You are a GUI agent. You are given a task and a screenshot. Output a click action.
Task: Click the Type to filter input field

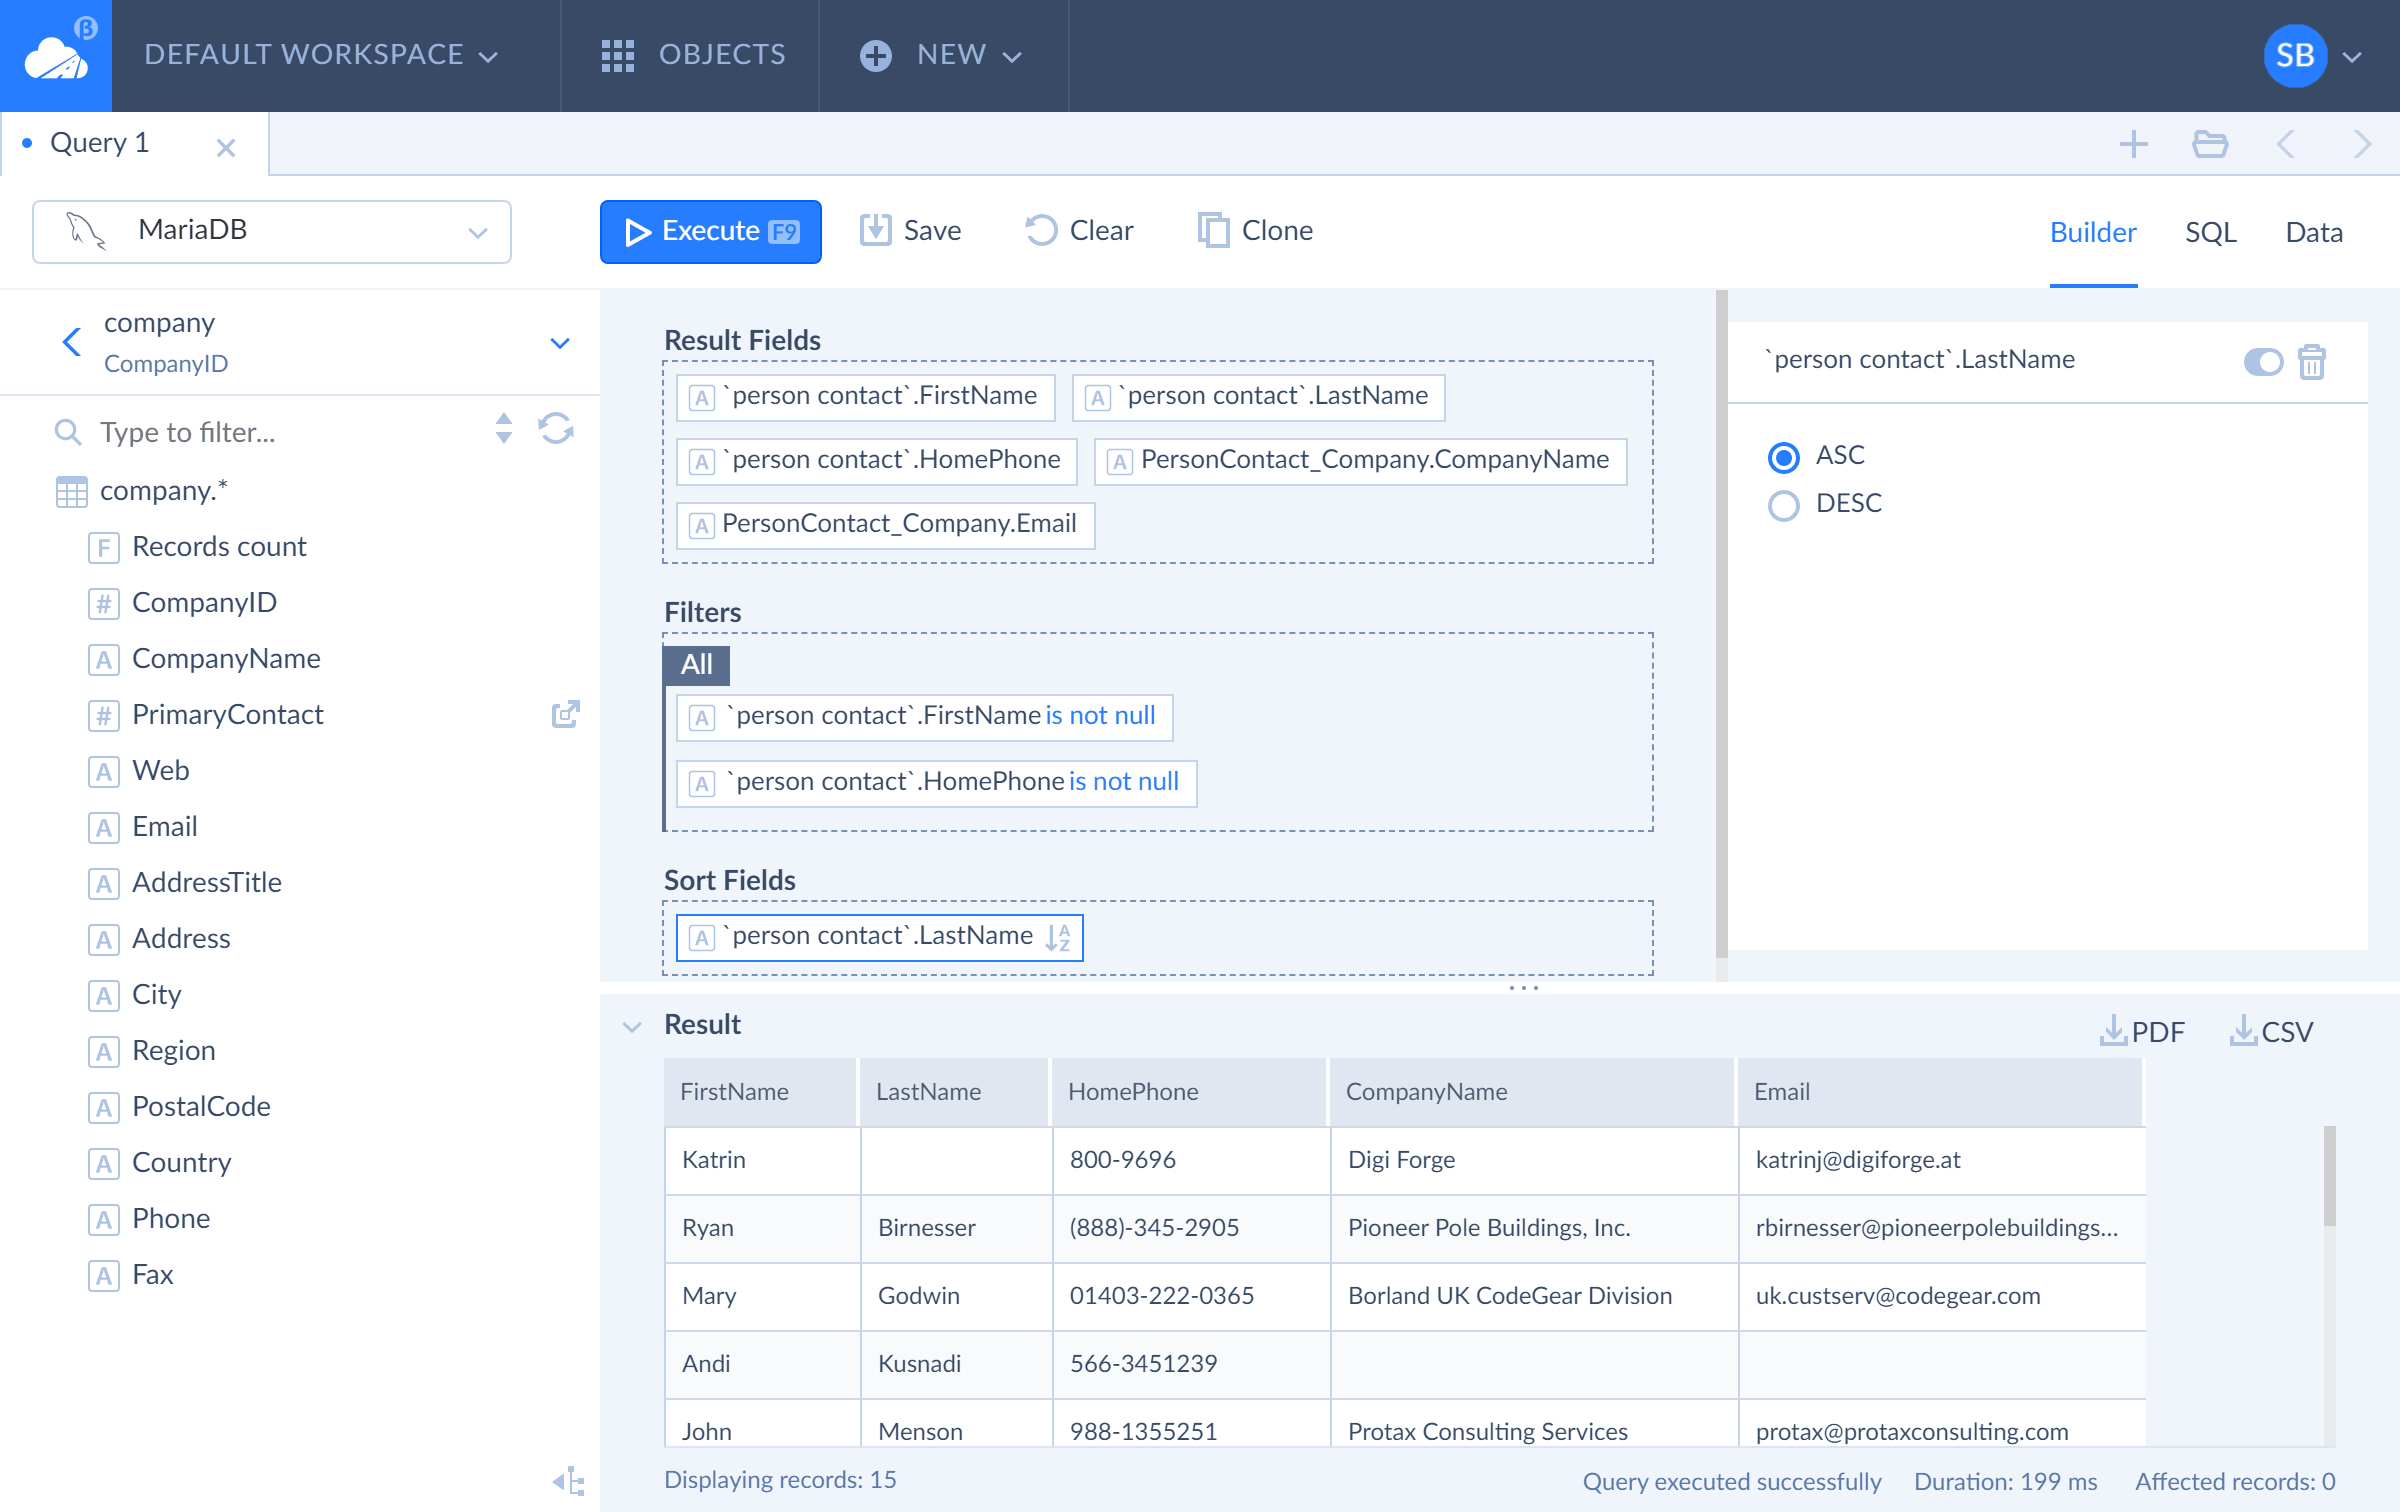click(x=290, y=432)
